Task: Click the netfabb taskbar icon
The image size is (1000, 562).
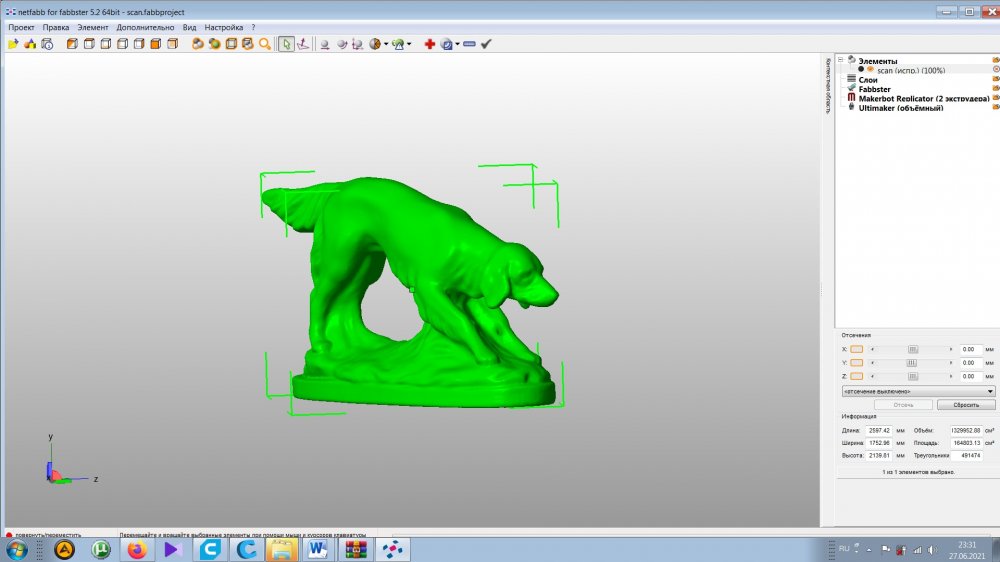Action: 392,549
